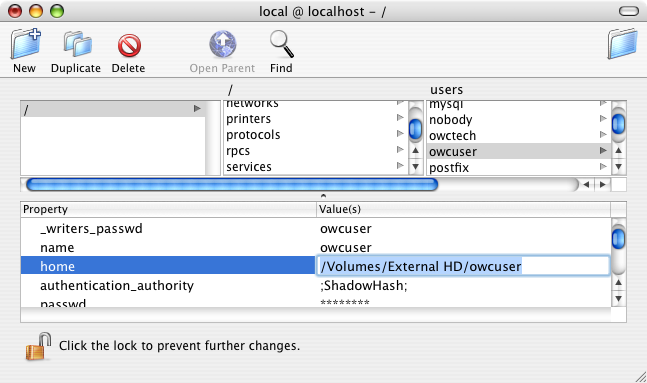Expand the printers directory arrow
The image size is (647, 383).
tap(400, 118)
